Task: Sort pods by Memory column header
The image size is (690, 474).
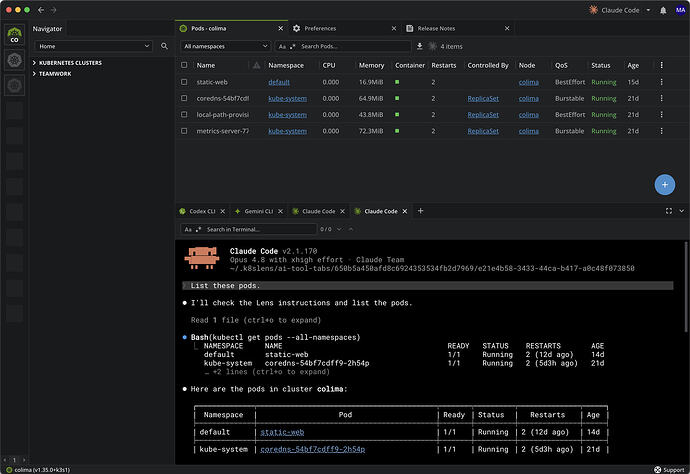Action: [371, 65]
